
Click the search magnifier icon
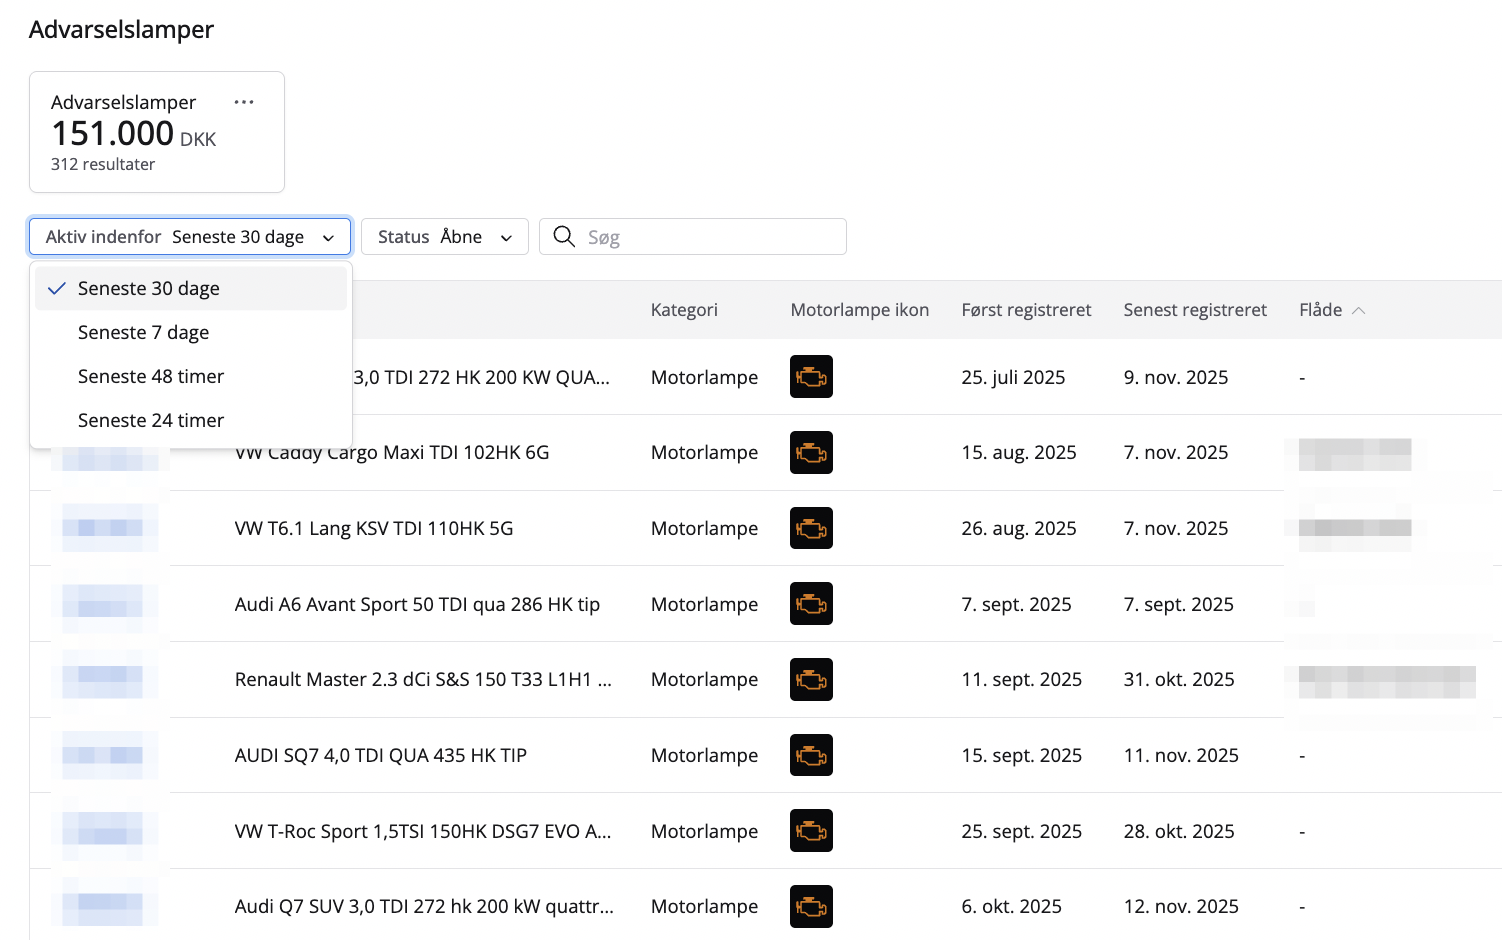point(564,237)
